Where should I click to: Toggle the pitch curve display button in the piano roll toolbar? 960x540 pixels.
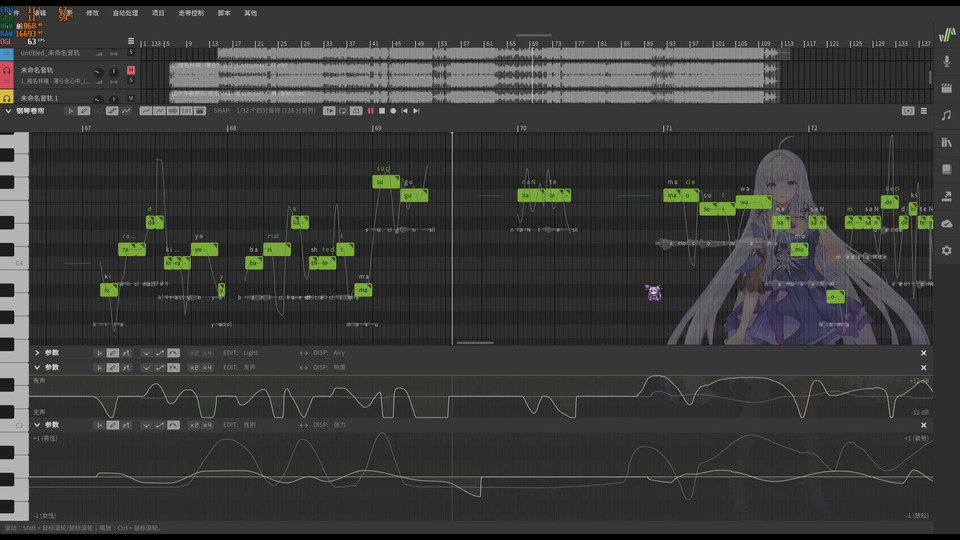(146, 111)
